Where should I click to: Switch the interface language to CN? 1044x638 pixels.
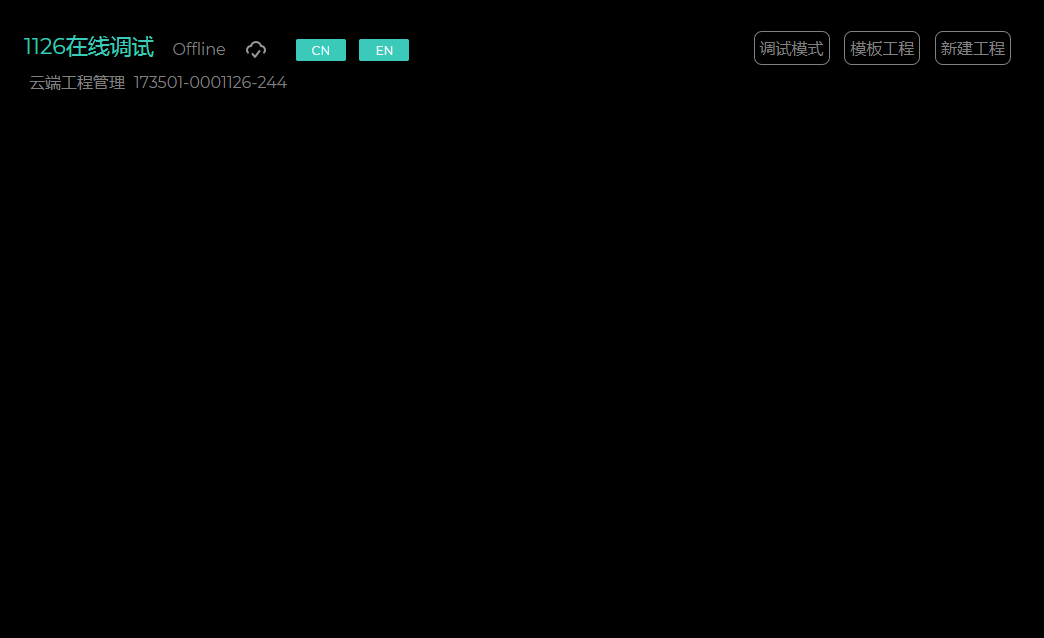point(320,50)
